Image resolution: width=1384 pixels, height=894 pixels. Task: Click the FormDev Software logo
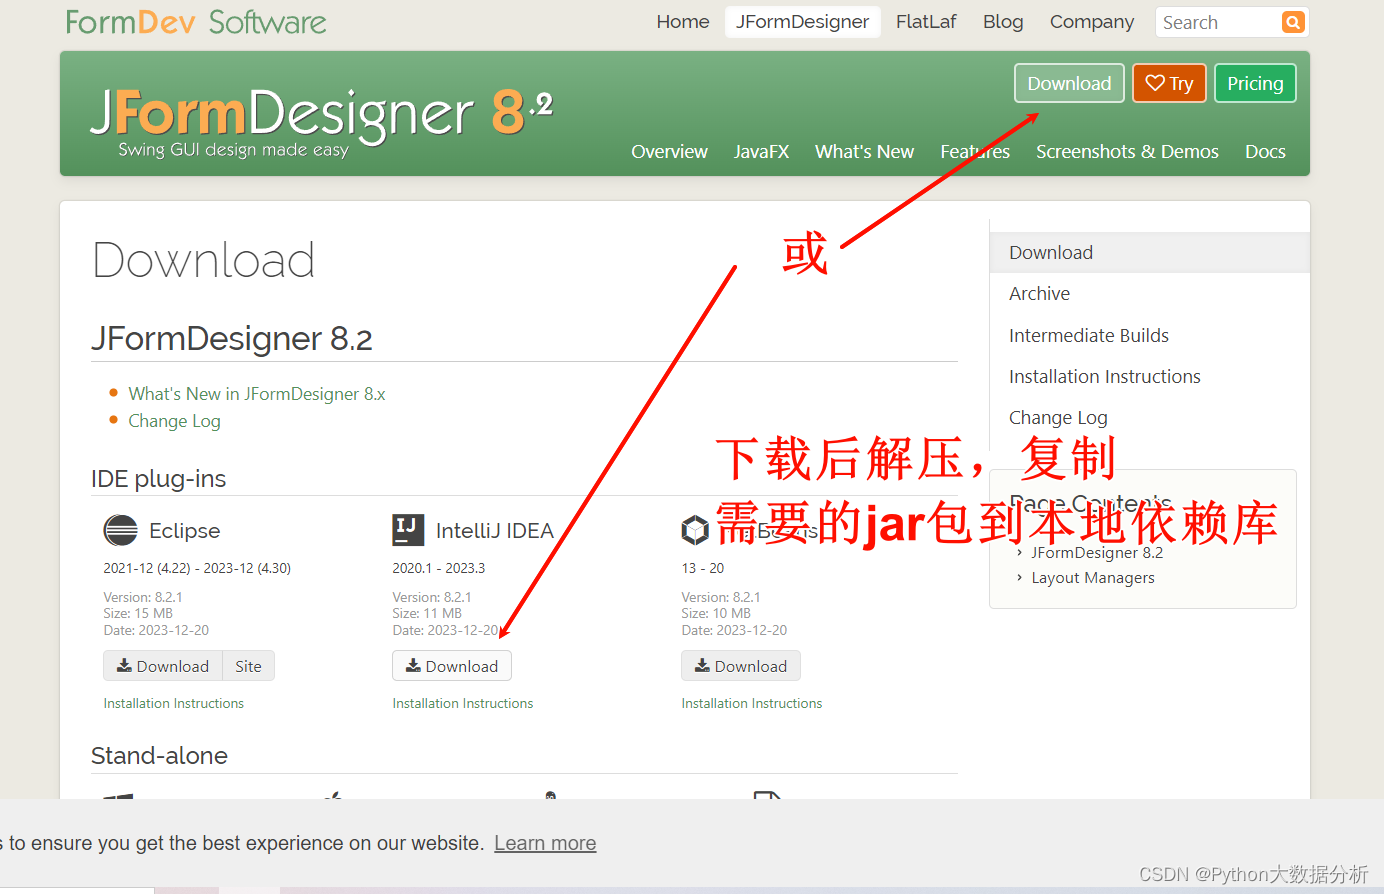(196, 22)
